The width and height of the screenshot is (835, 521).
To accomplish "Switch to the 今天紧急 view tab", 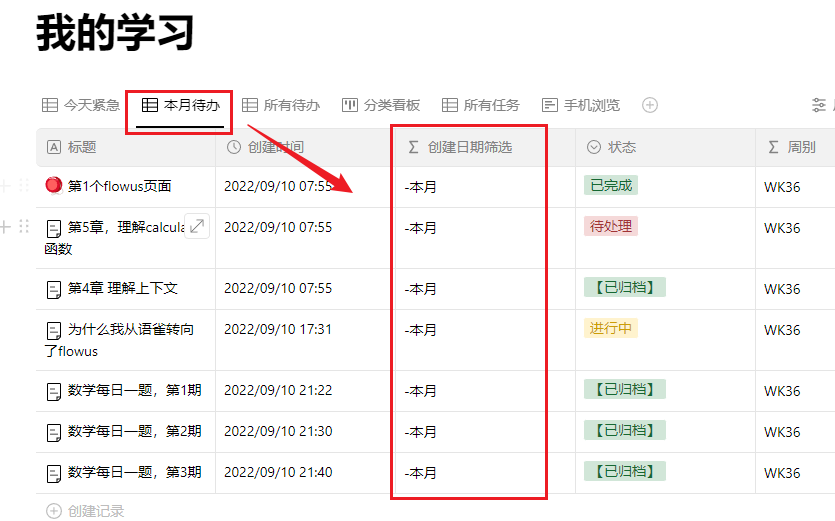I will tap(81, 105).
